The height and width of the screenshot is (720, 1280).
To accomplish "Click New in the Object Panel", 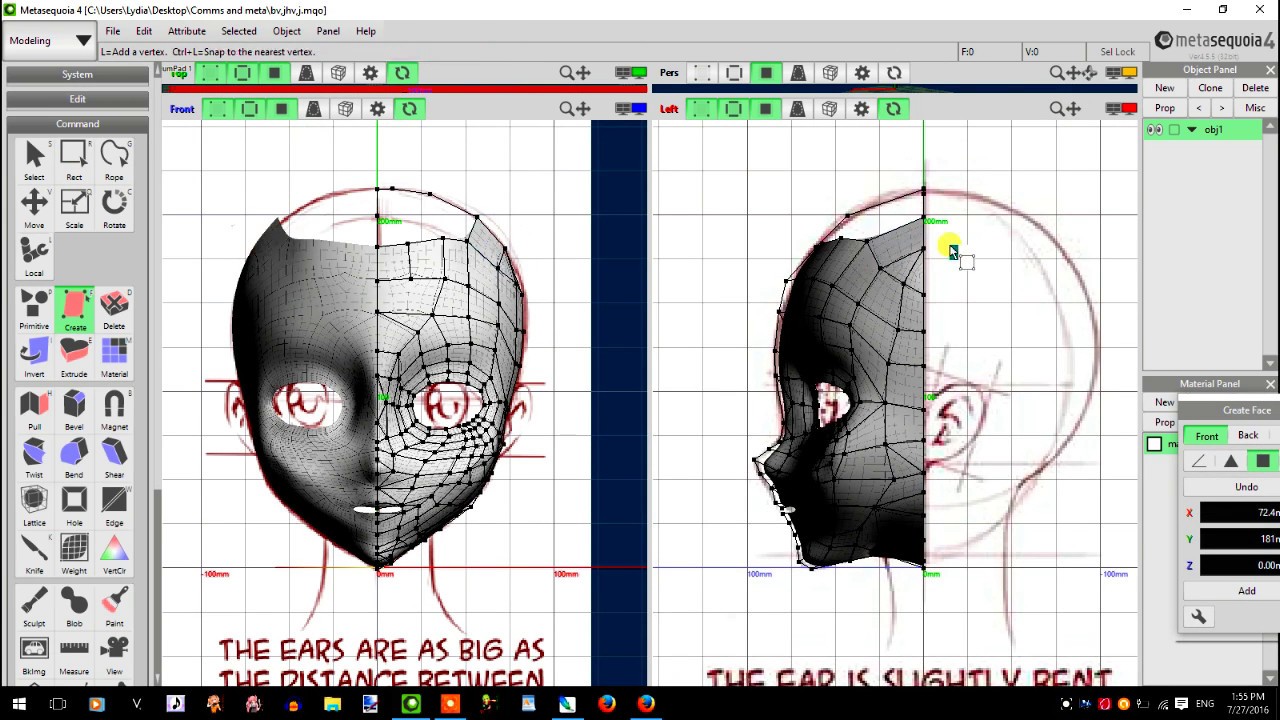I will coord(1165,88).
